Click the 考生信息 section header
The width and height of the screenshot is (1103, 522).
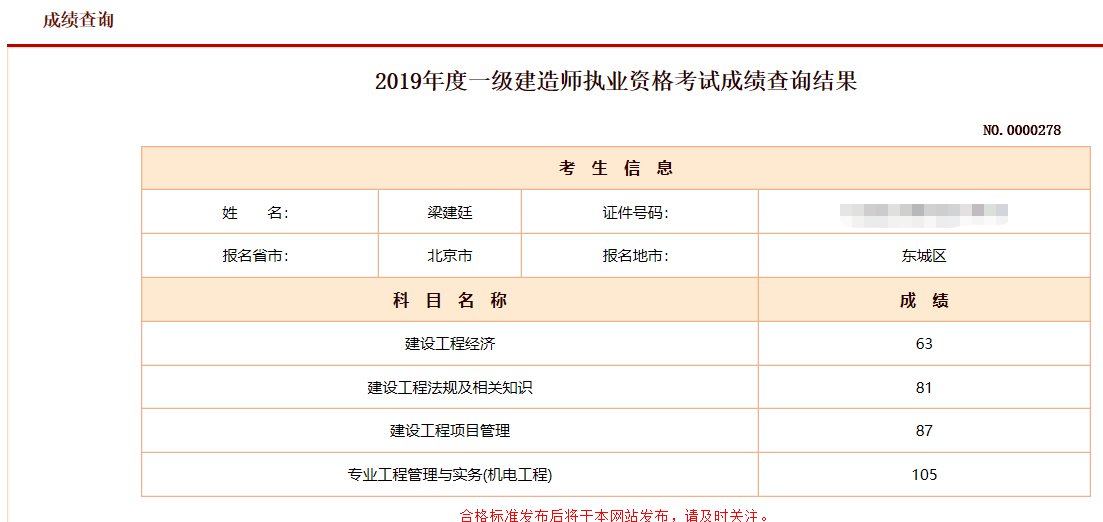pyautogui.click(x=615, y=168)
